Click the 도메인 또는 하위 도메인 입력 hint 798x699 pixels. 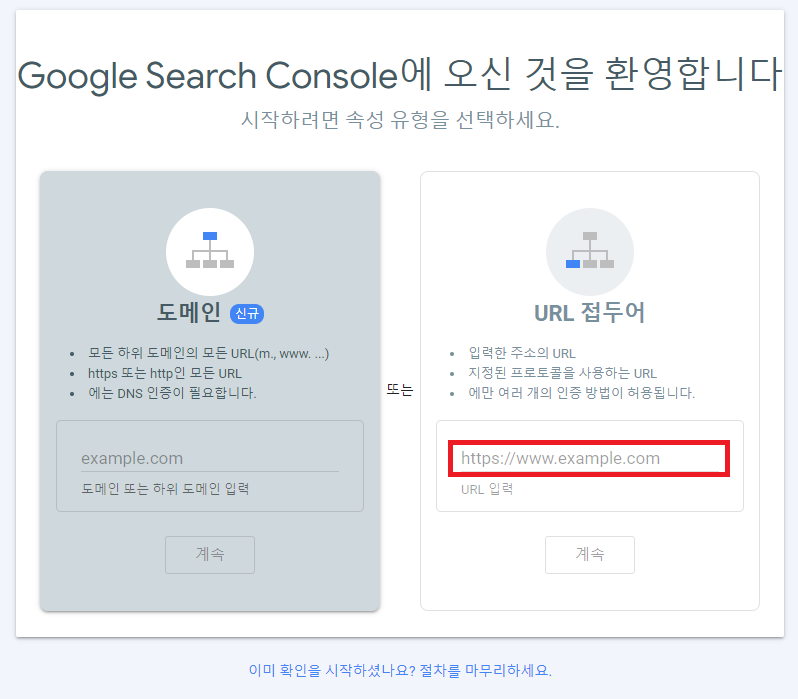165,489
